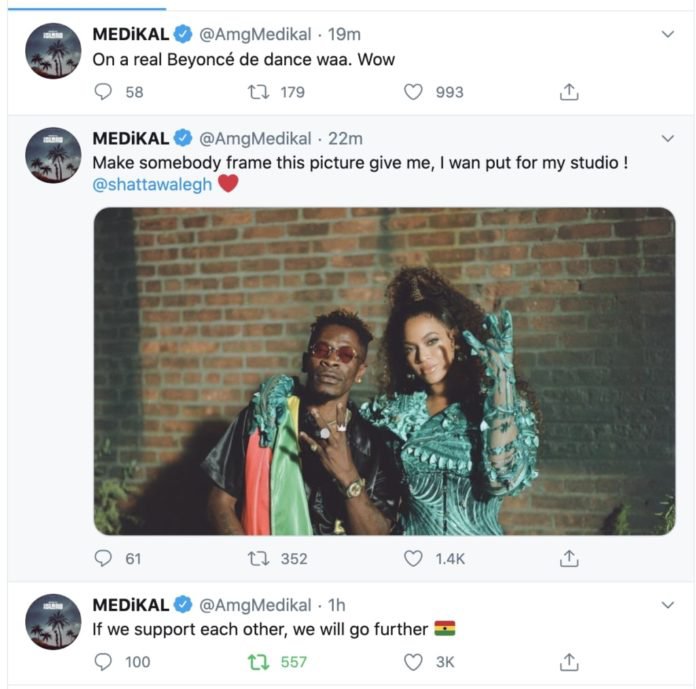Like the tweet with 993 likes
This screenshot has height=689, width=696.
[x=413, y=92]
